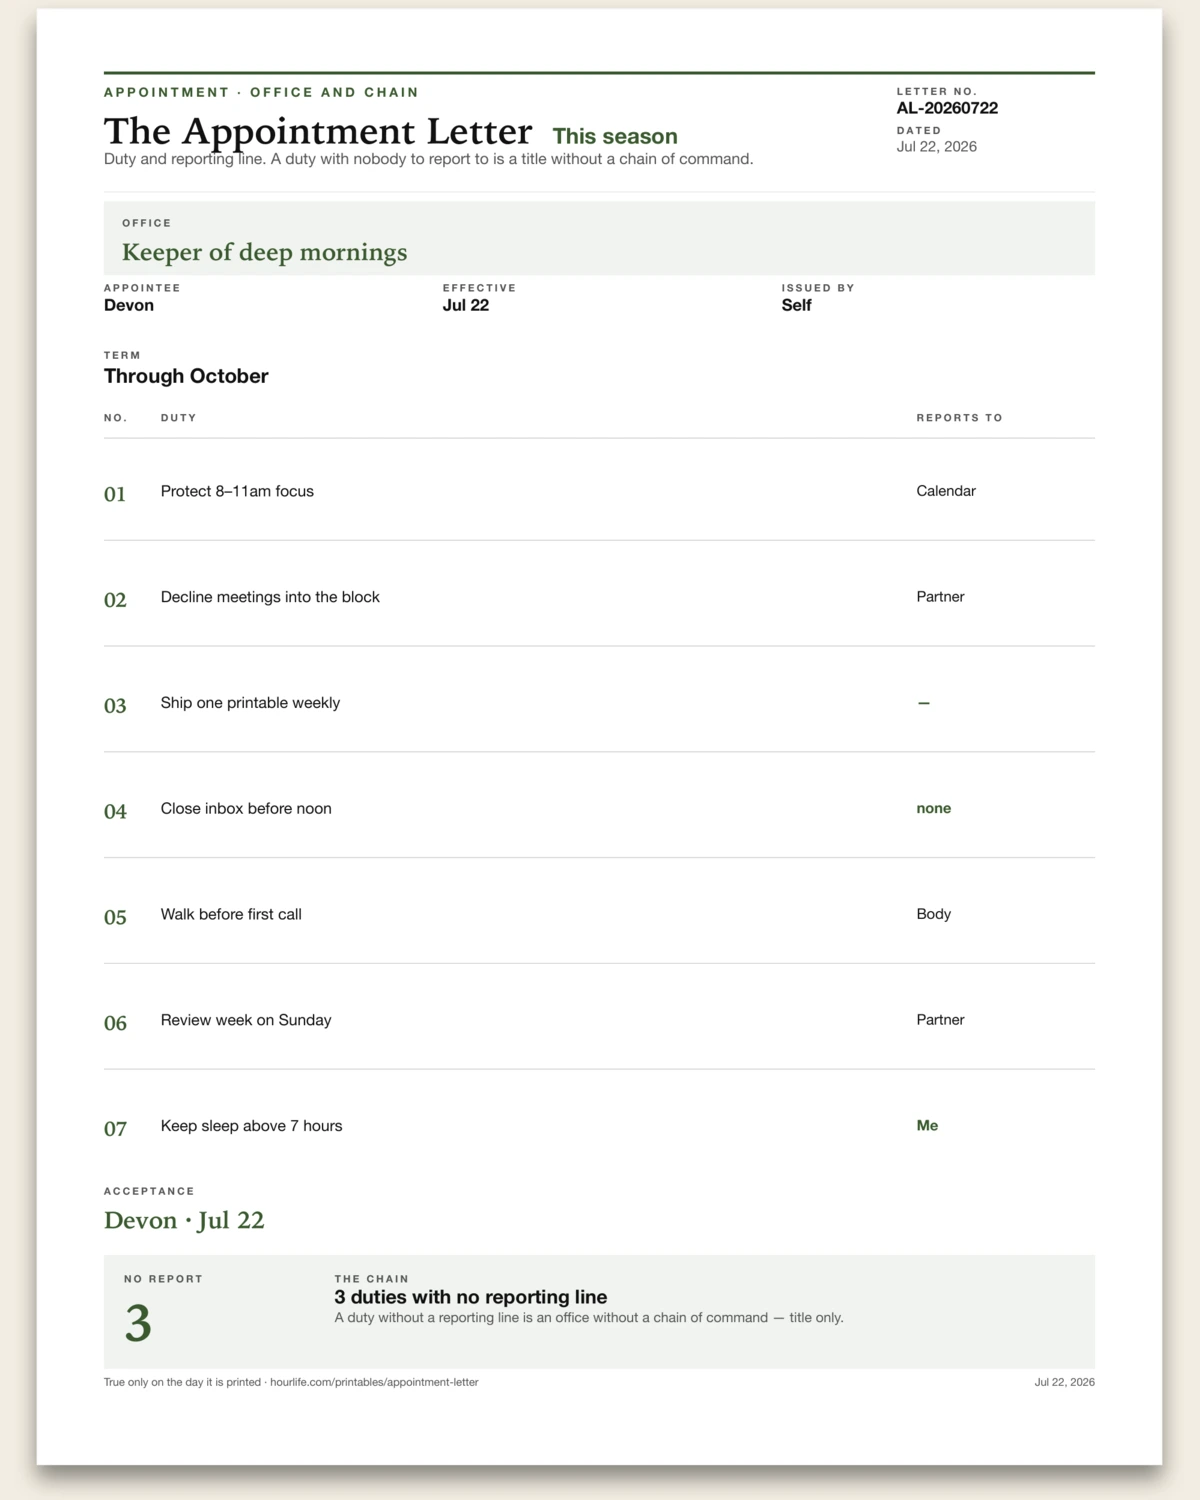The height and width of the screenshot is (1500, 1200).
Task: Click the dash for Ship one printable row
Action: click(924, 703)
